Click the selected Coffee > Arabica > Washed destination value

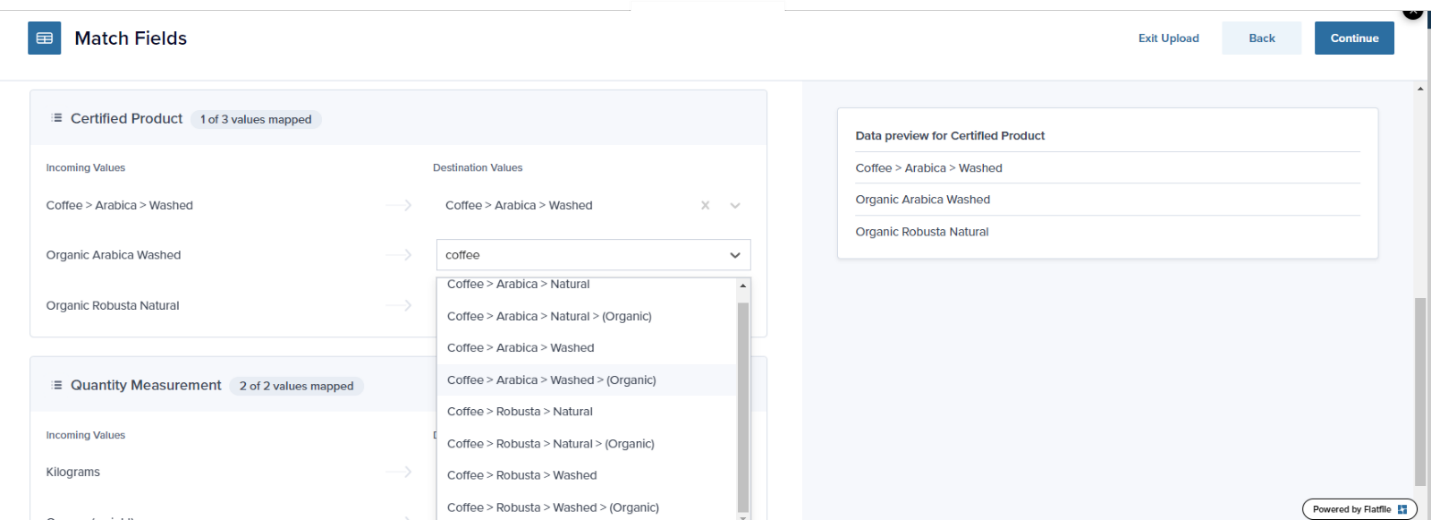[519, 205]
